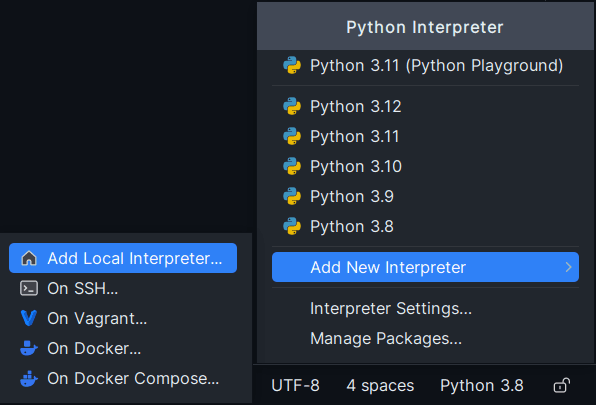The image size is (596, 405).
Task: Click the Python icon beside Python 3.10
Action: 292,166
